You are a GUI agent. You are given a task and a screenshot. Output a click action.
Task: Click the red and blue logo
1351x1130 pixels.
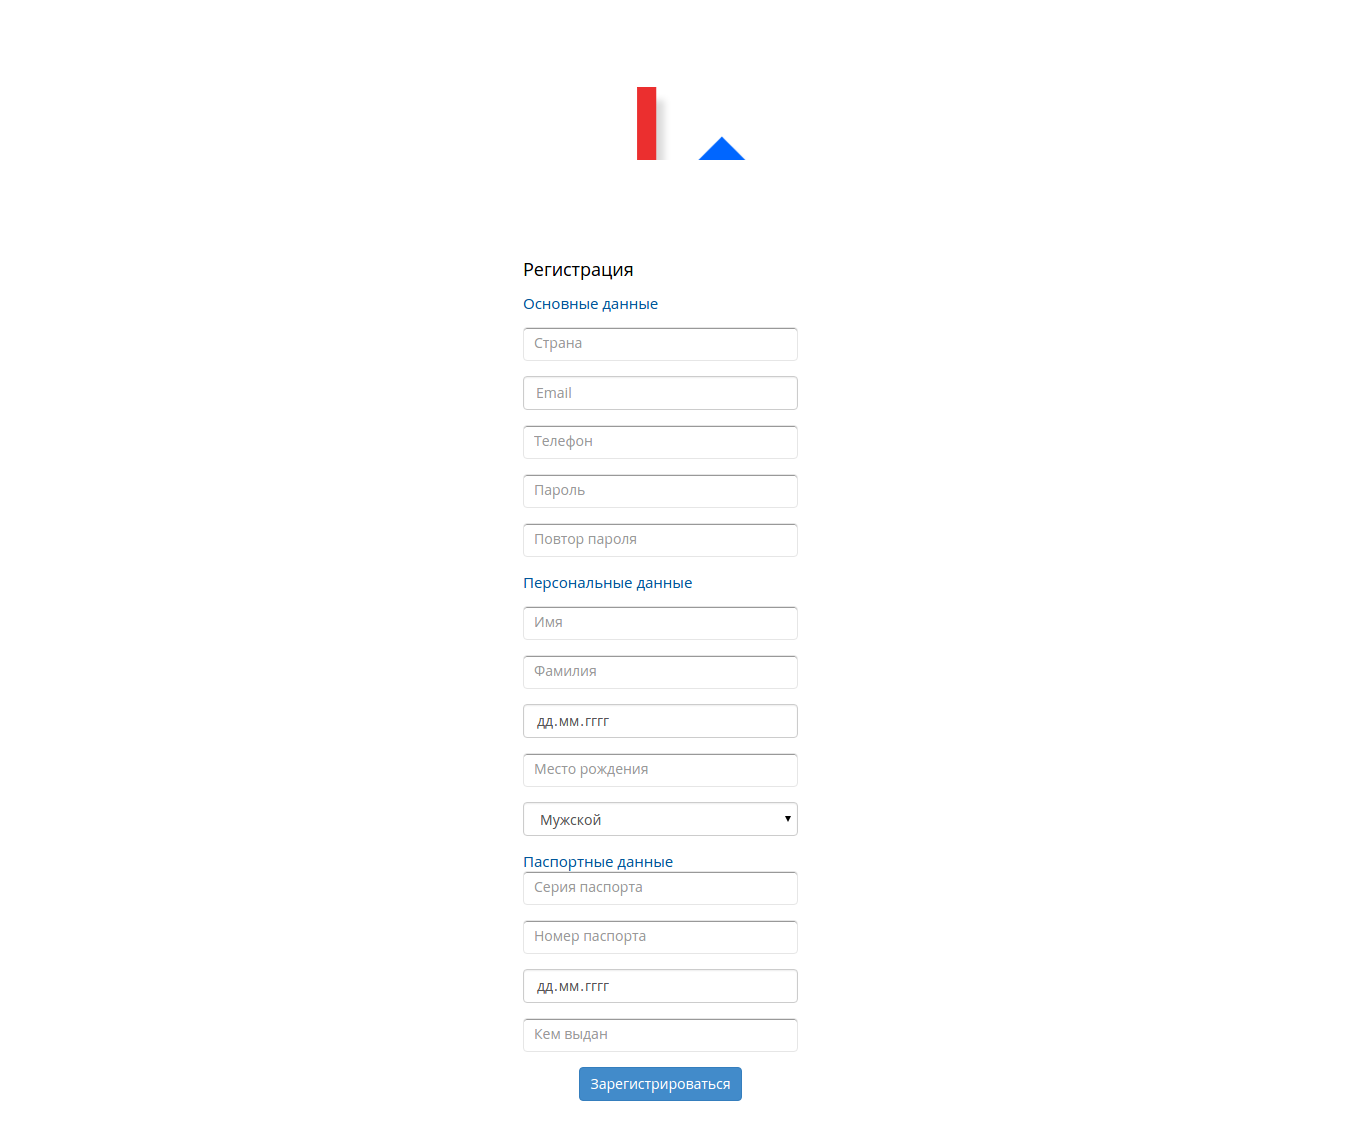click(690, 123)
